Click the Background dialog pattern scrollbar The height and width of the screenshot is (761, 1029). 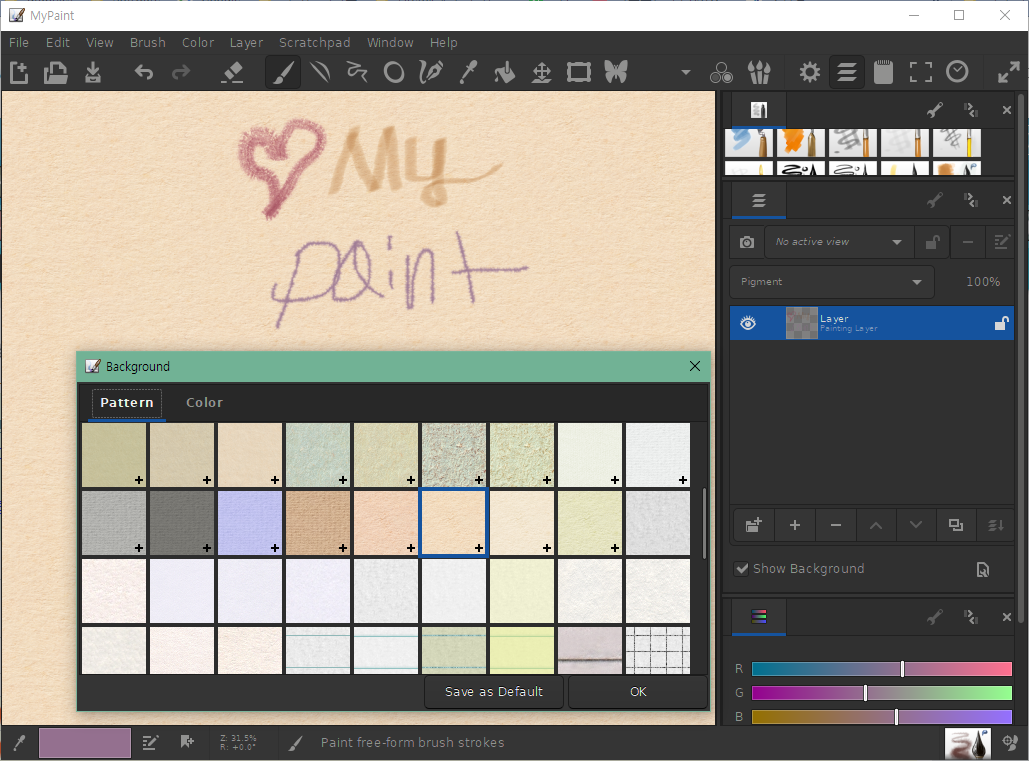[x=704, y=523]
